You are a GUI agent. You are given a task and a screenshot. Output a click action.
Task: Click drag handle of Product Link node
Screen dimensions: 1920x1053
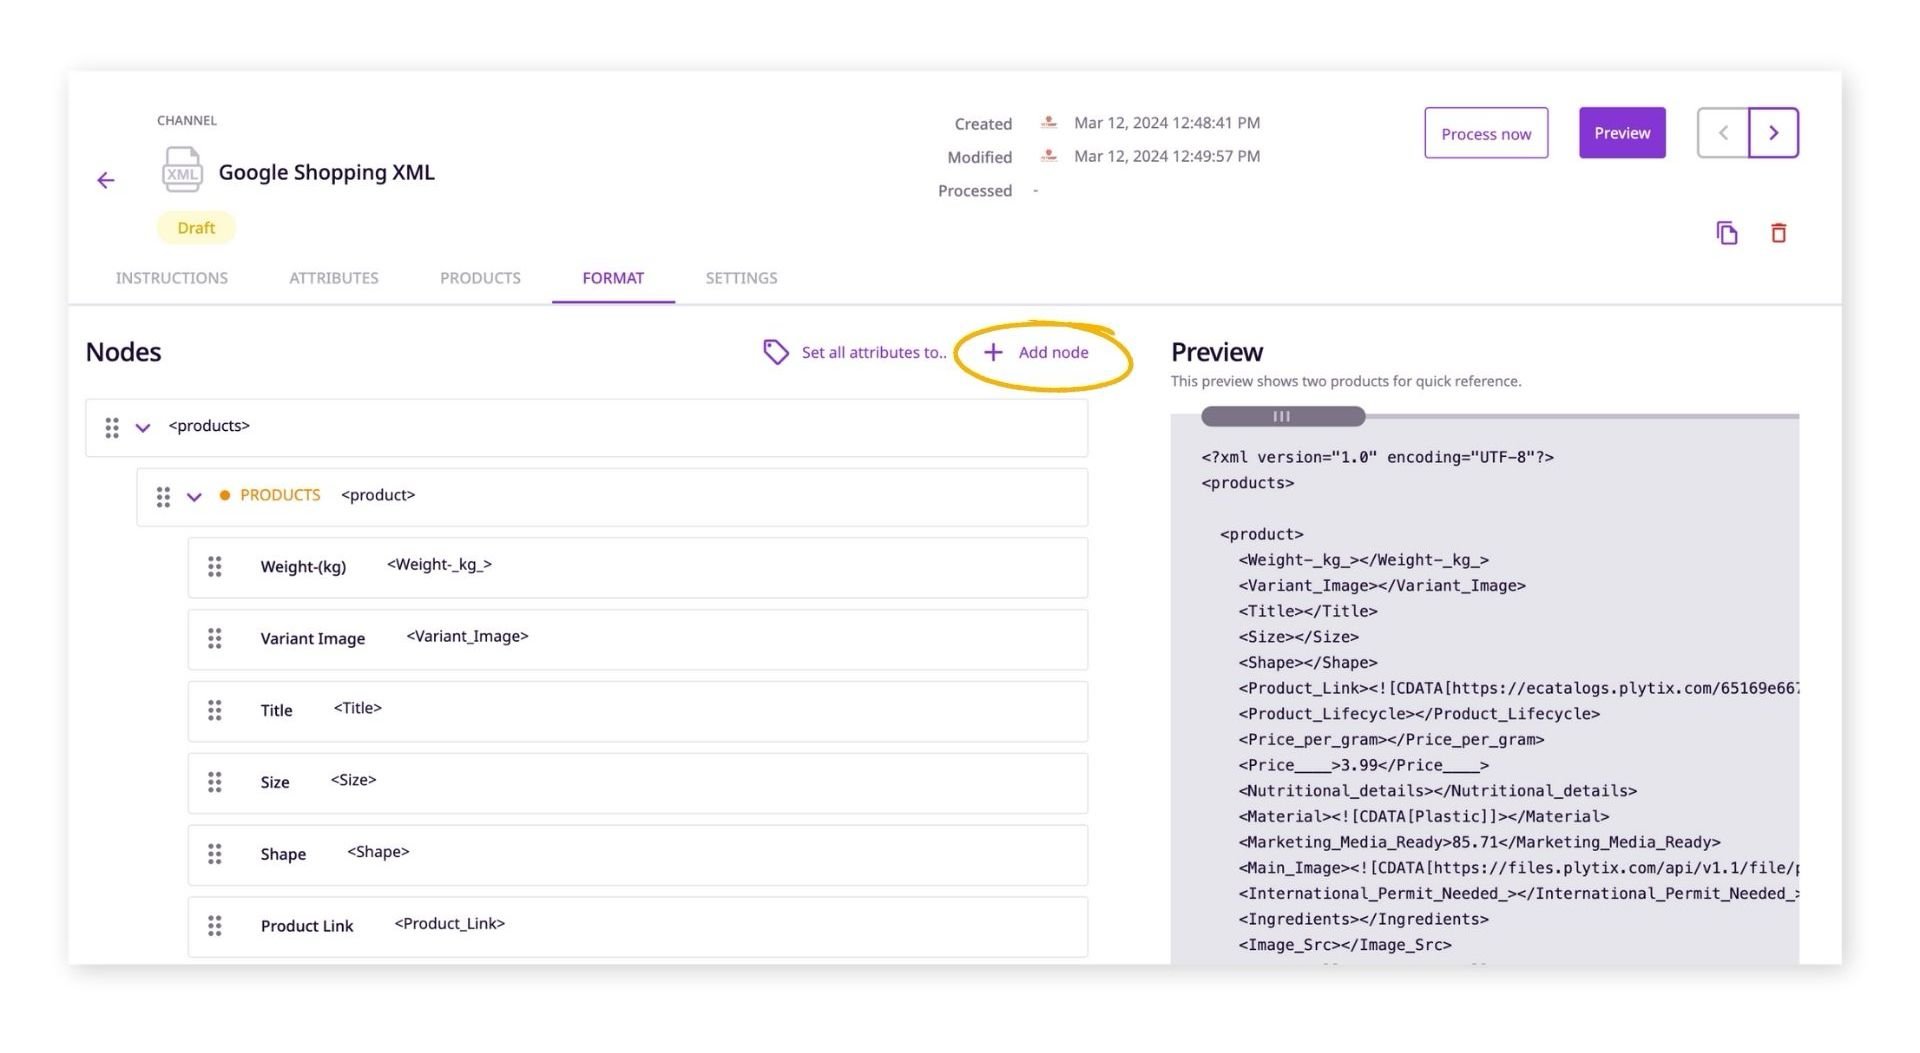coord(214,926)
